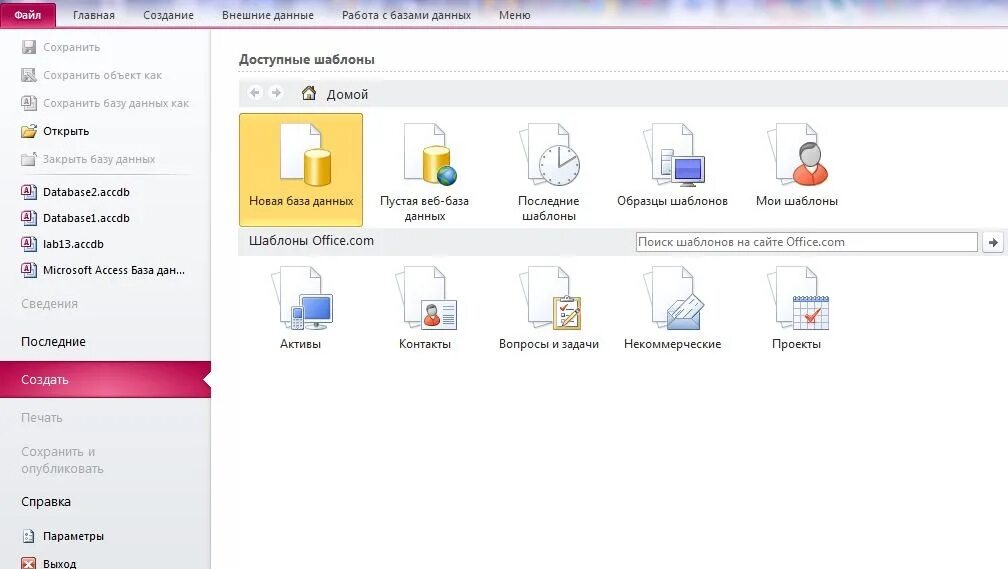The height and width of the screenshot is (569, 1008).
Task: Click the Домой home icon
Action: 309,93
